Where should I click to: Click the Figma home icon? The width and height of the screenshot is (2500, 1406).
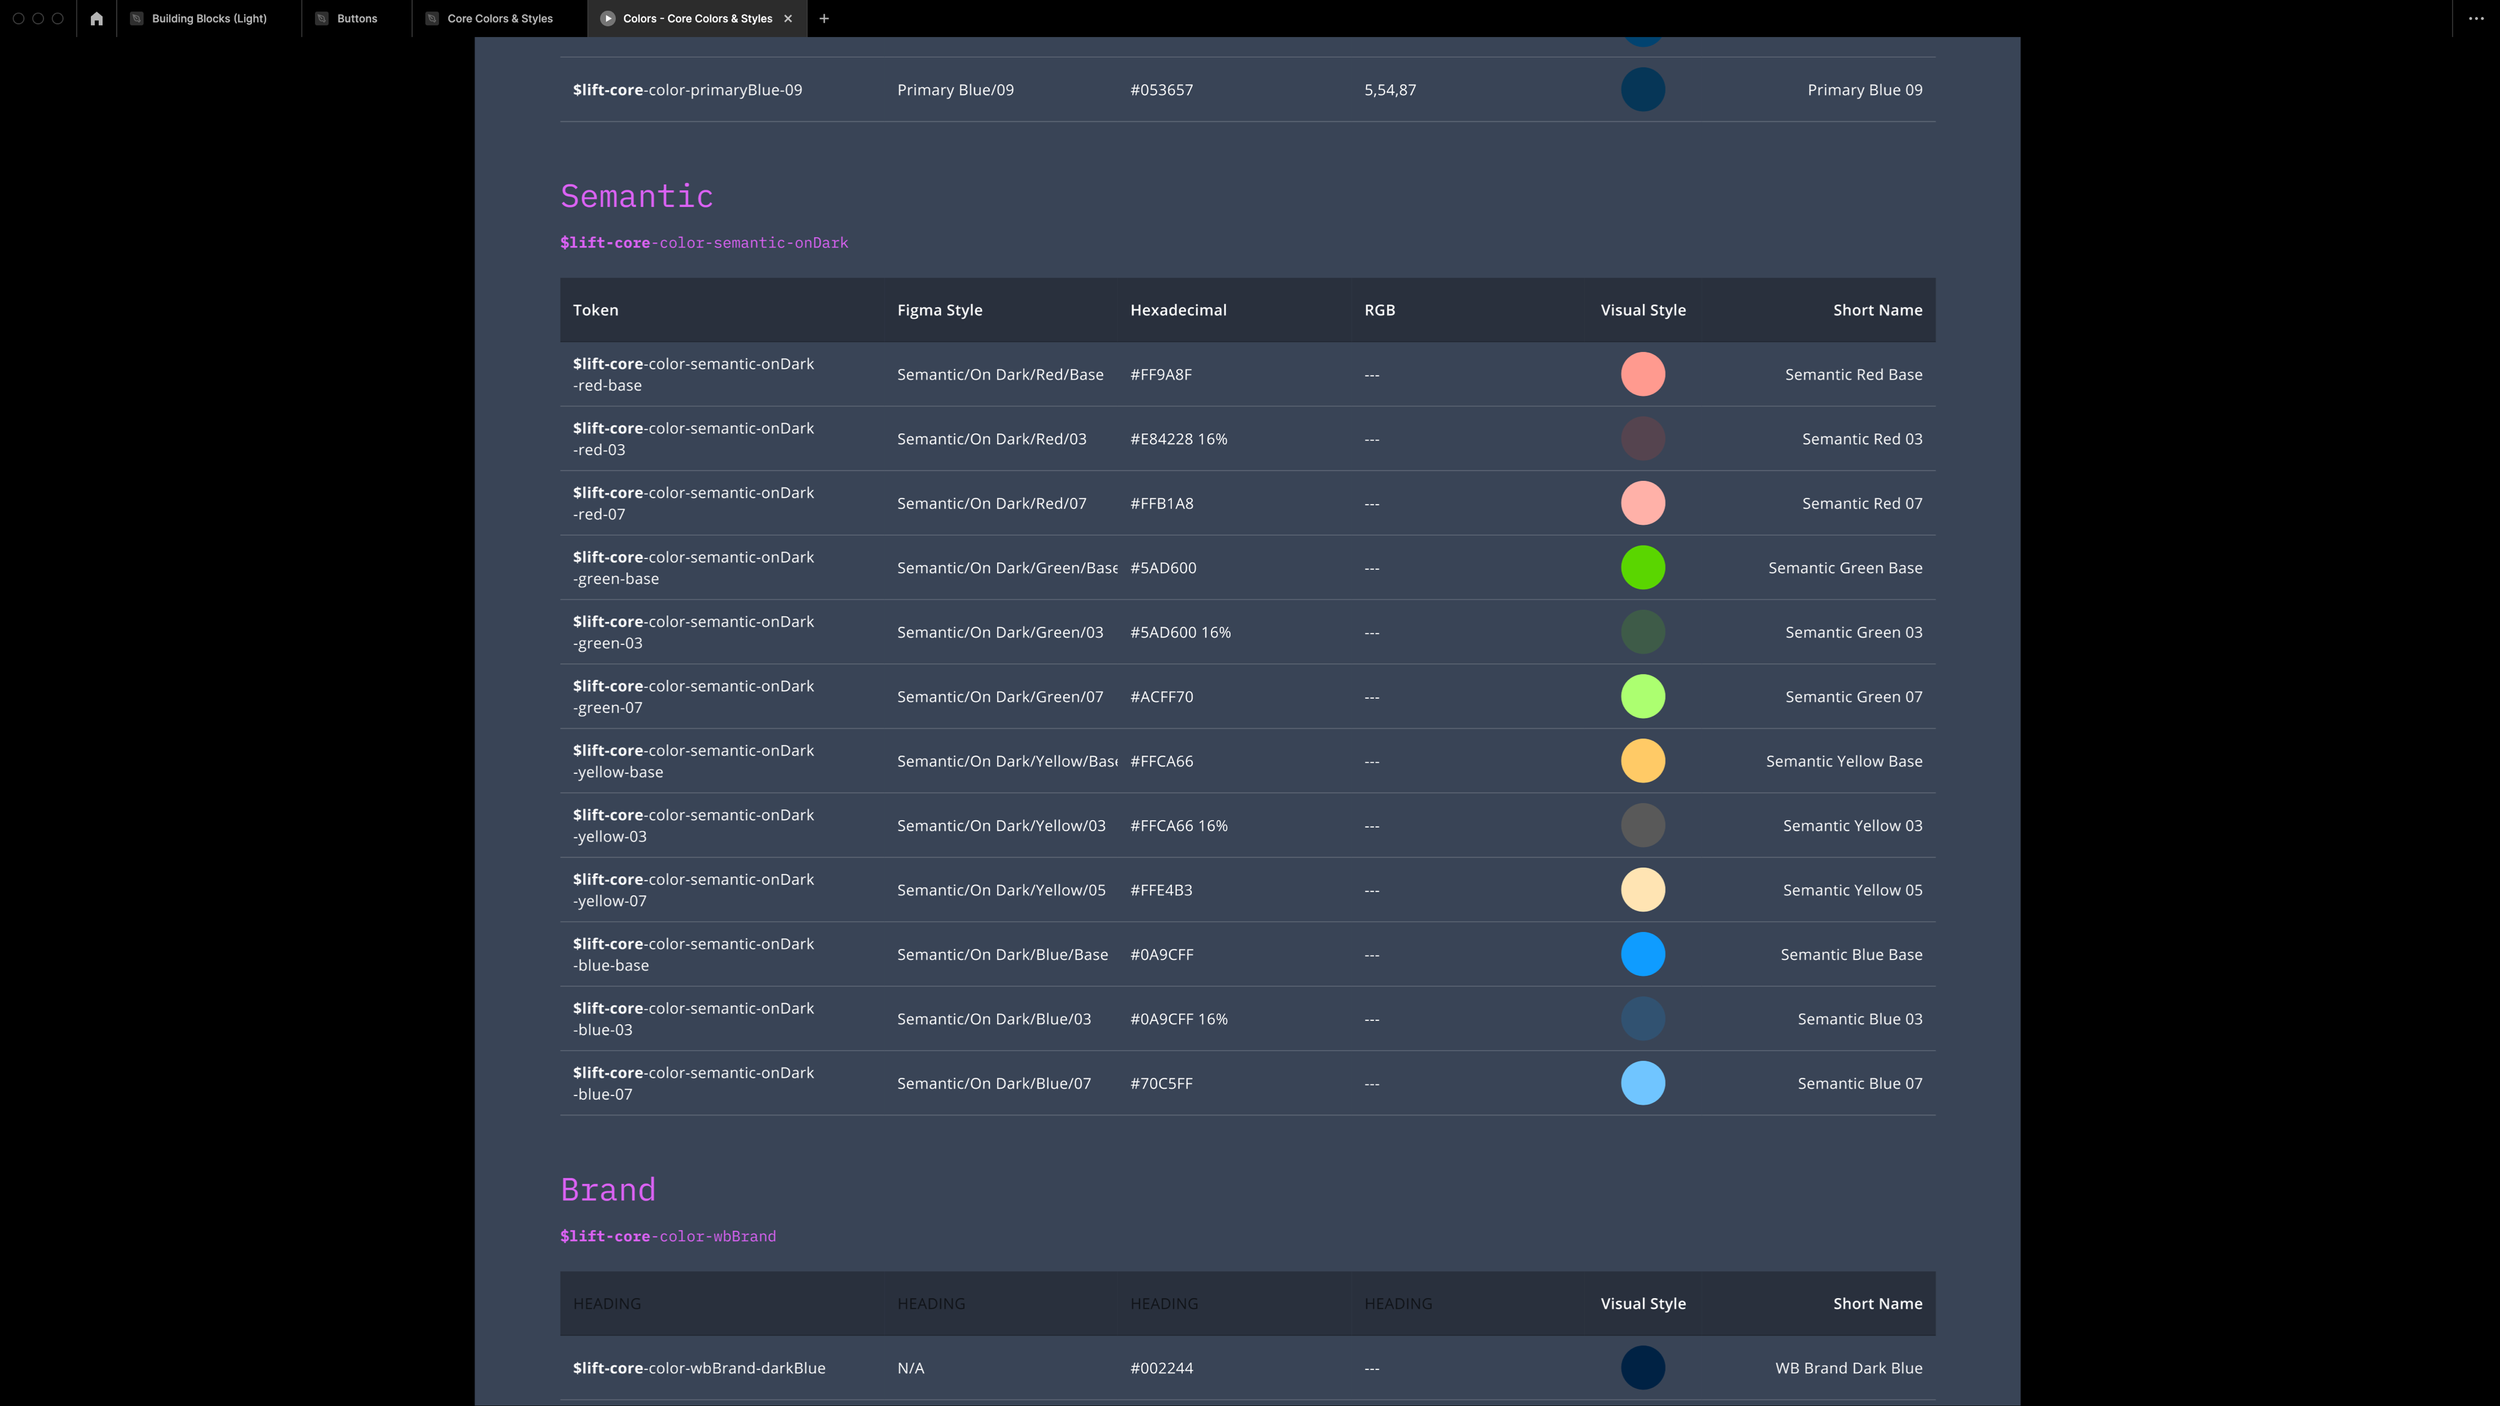(x=96, y=18)
